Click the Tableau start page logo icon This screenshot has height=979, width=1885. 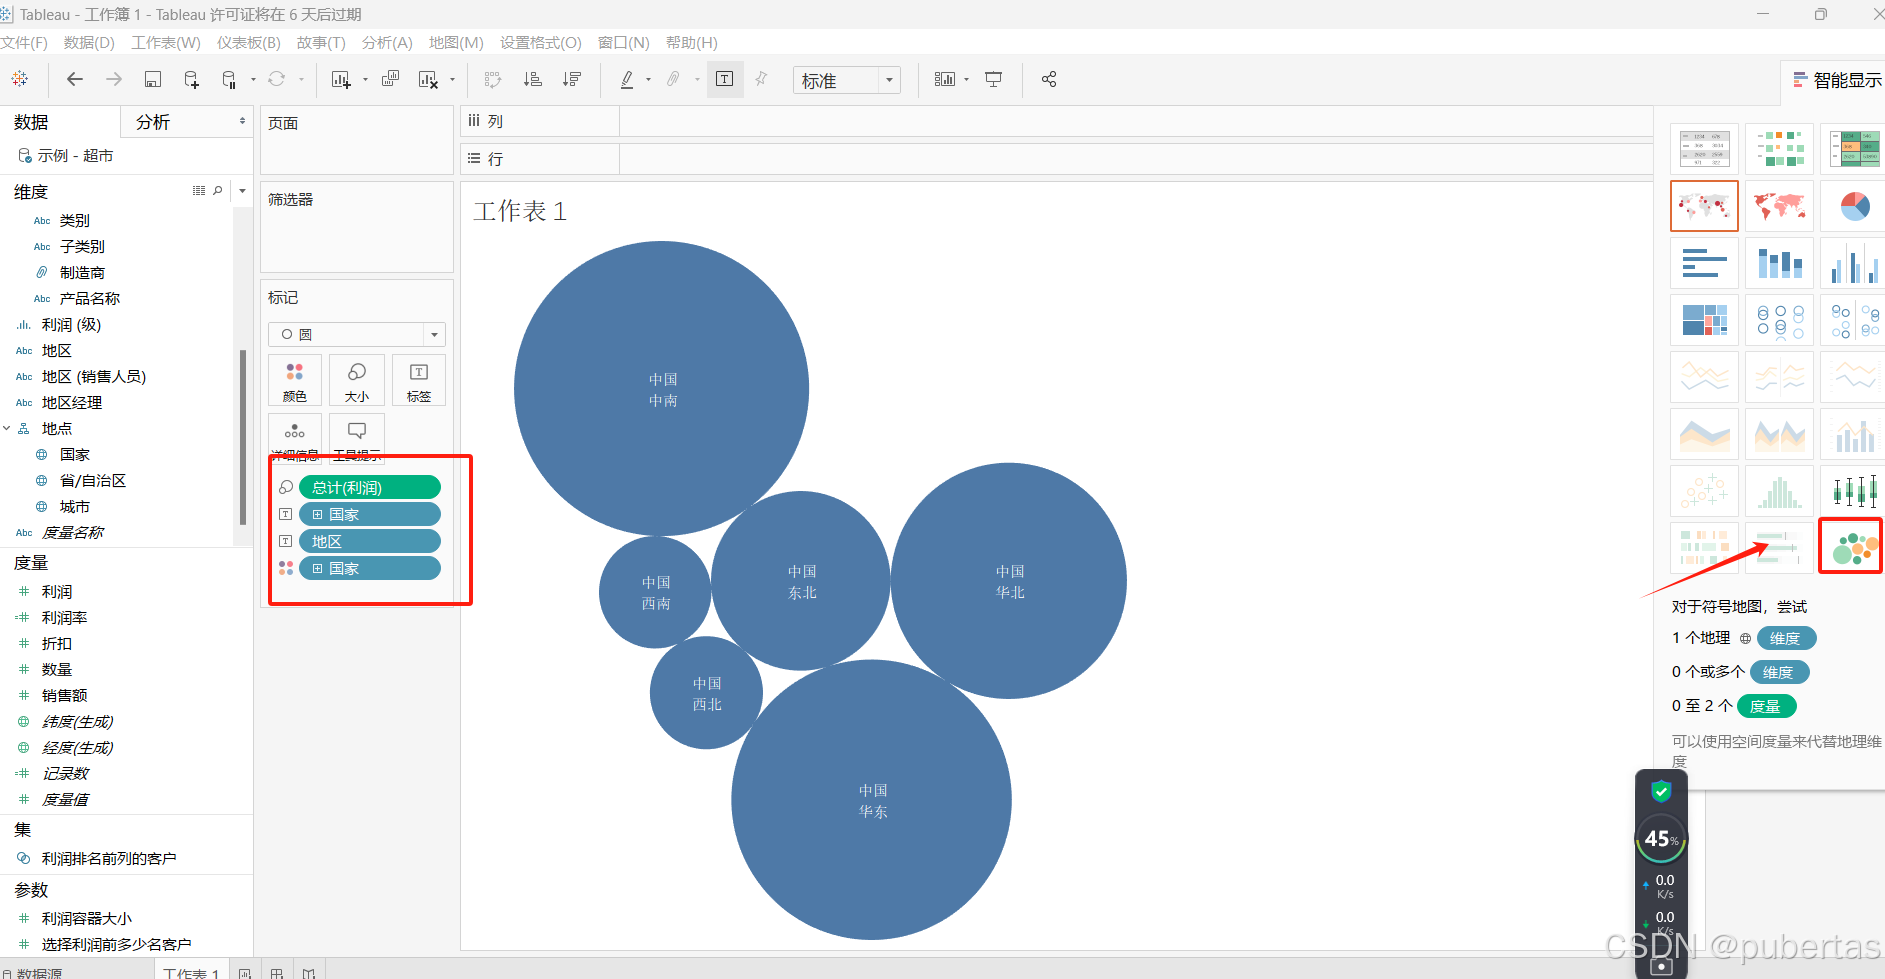click(x=20, y=79)
